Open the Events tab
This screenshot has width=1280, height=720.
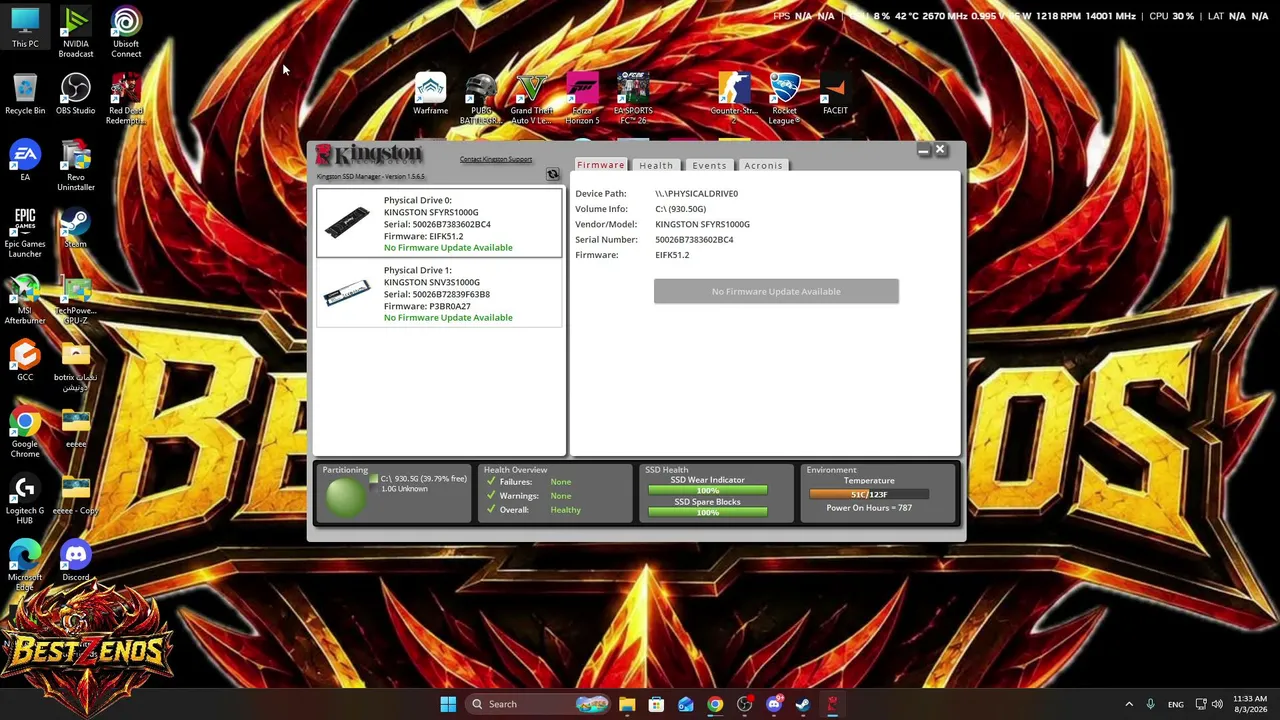click(x=709, y=165)
